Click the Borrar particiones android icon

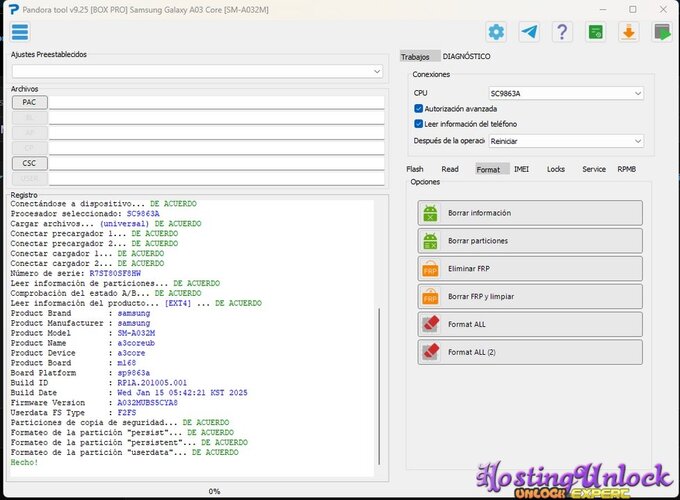tap(430, 241)
